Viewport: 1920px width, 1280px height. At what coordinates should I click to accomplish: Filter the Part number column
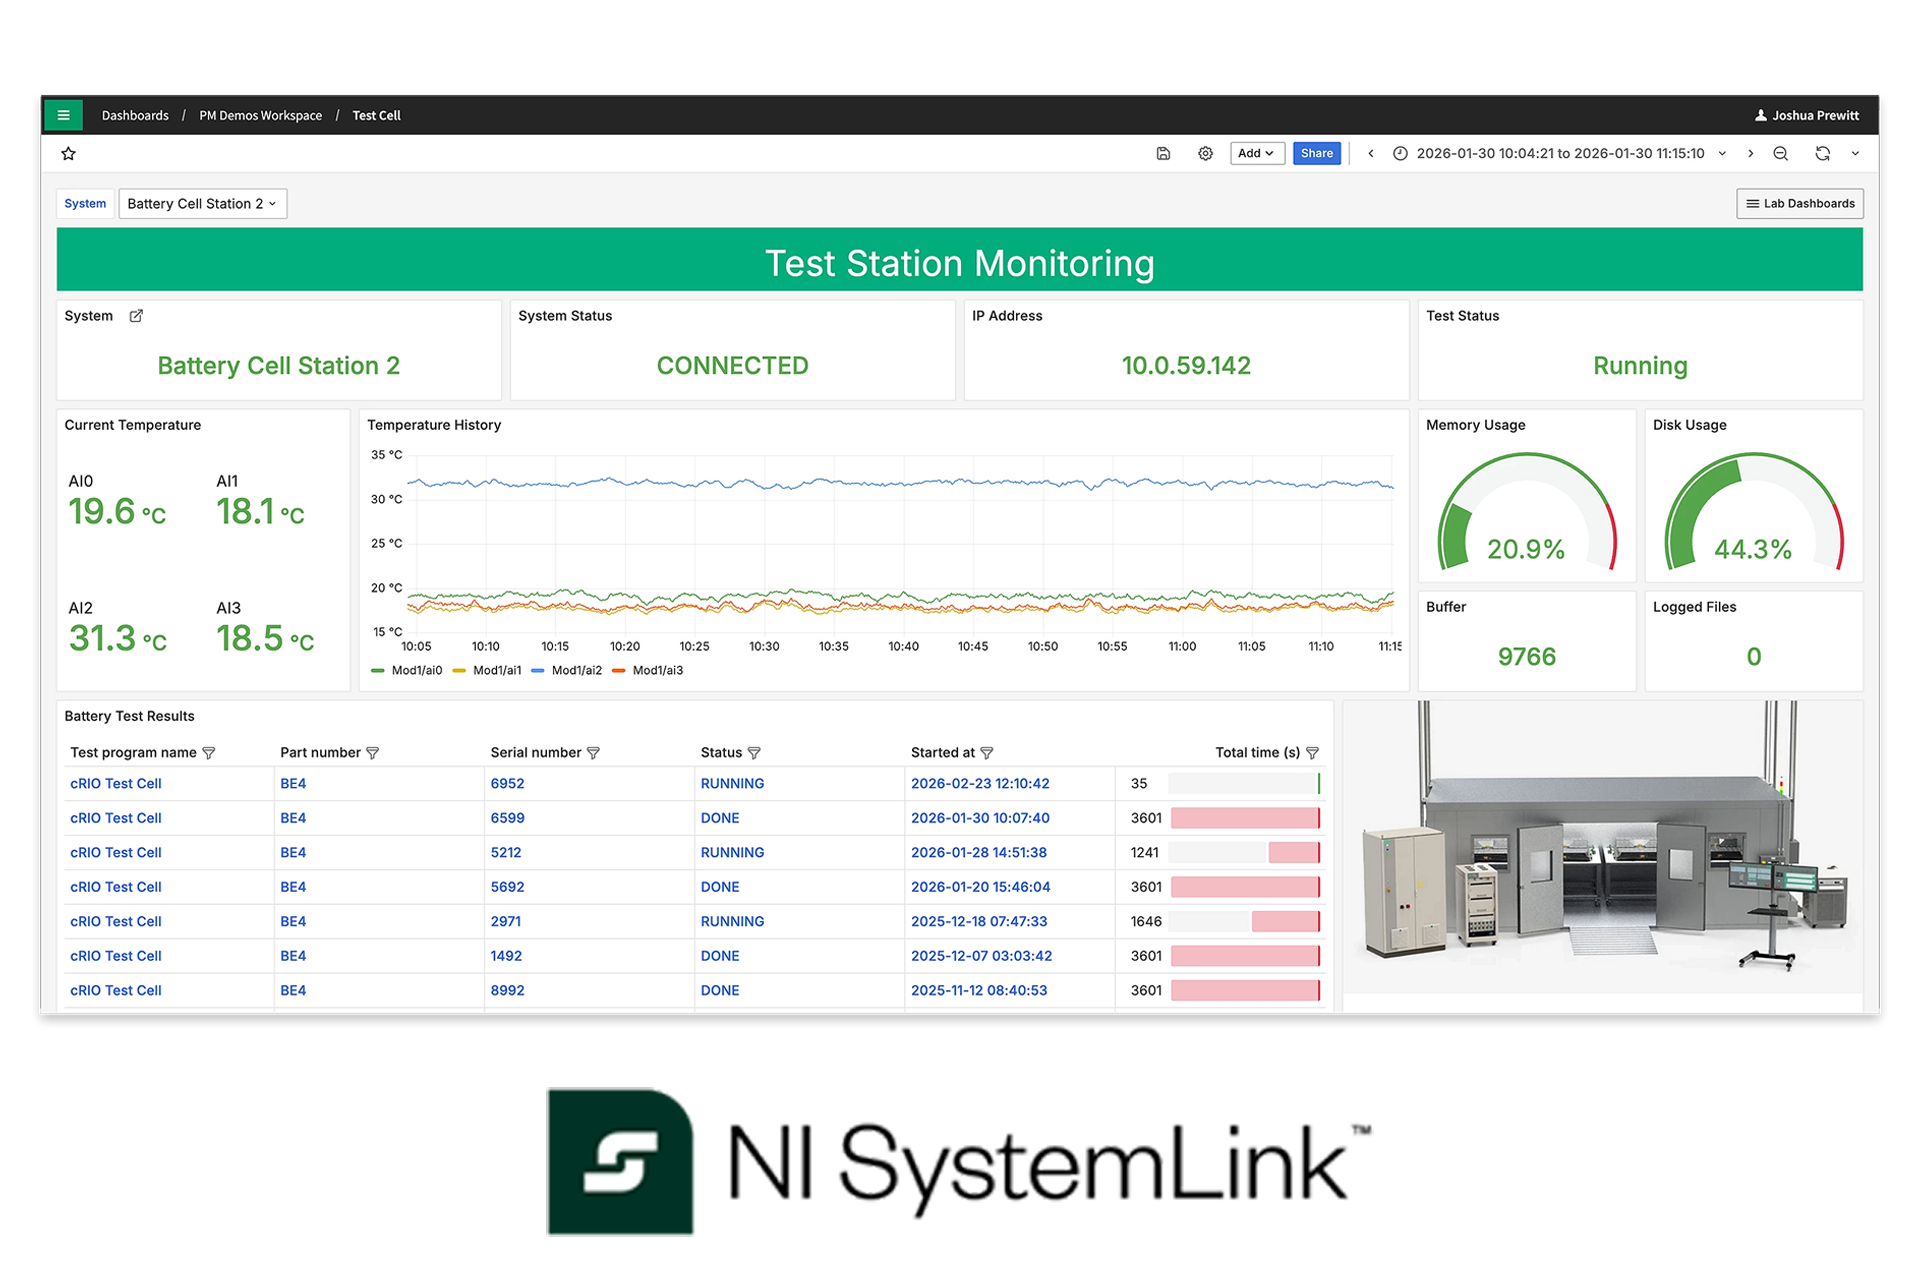pos(372,753)
